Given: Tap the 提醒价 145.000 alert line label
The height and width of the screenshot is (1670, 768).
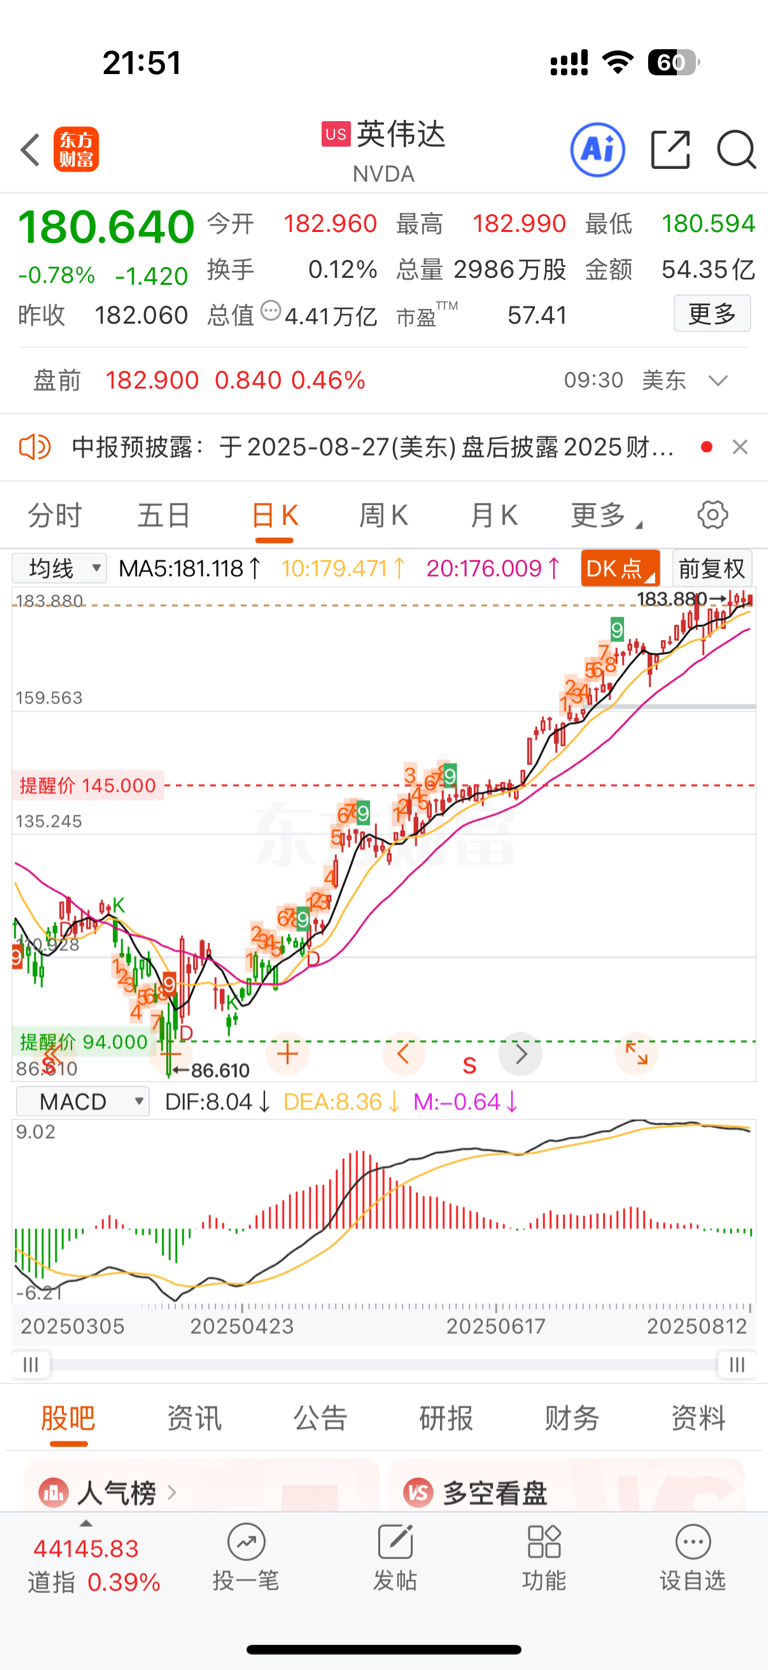Looking at the screenshot, I should (x=88, y=786).
